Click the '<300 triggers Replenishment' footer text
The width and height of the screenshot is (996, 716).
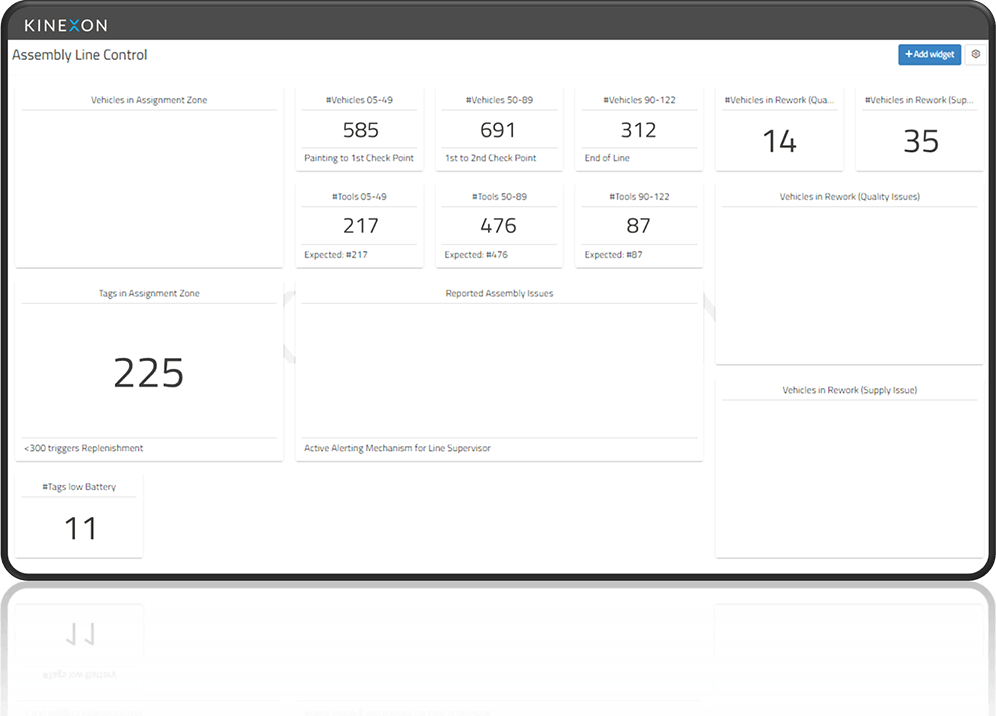pyautogui.click(x=84, y=449)
